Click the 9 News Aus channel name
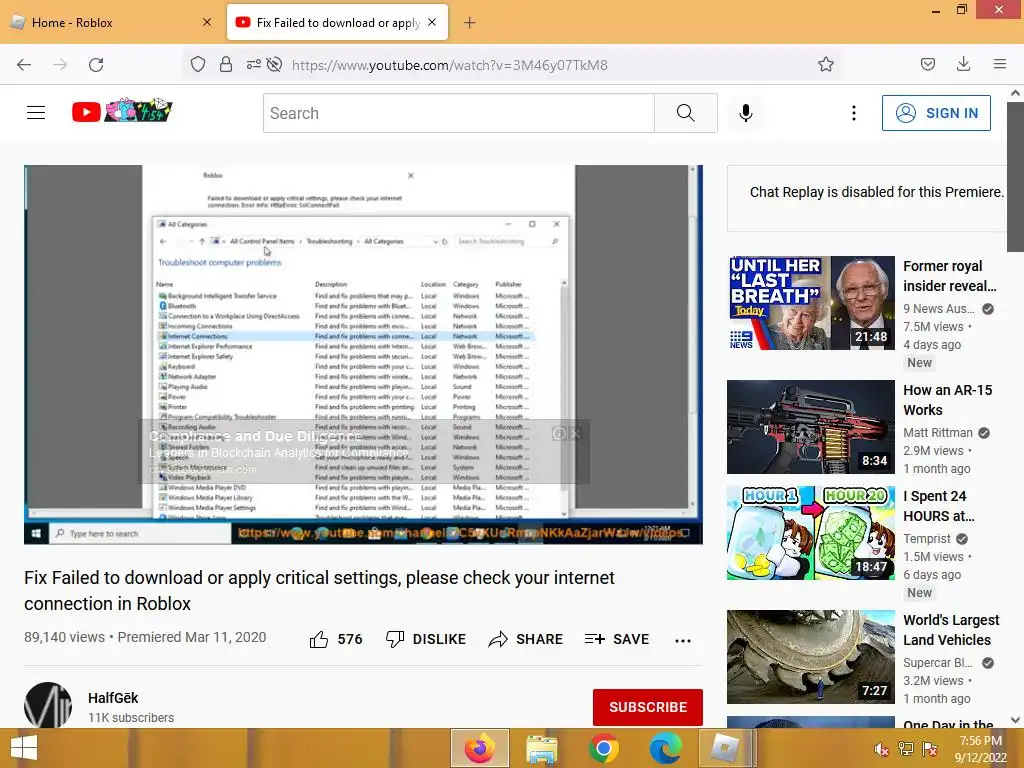 (938, 309)
